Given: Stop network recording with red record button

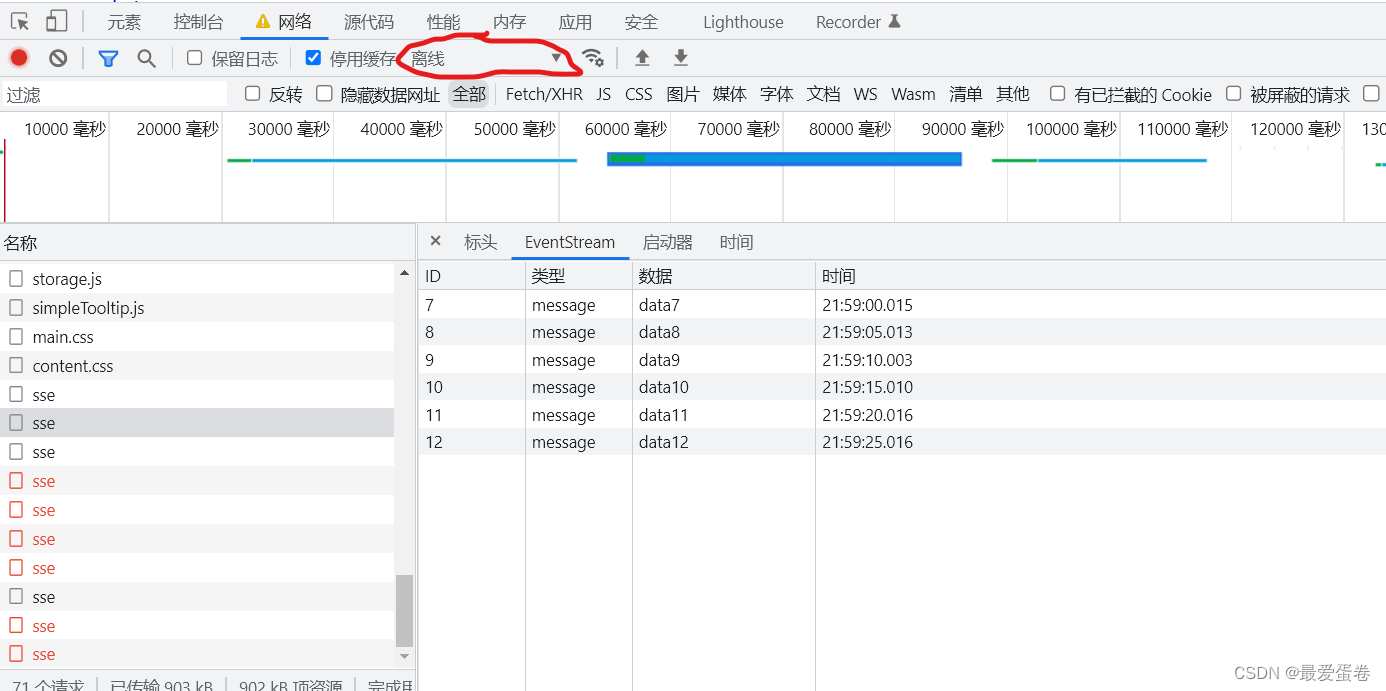Looking at the screenshot, I should pos(18,57).
